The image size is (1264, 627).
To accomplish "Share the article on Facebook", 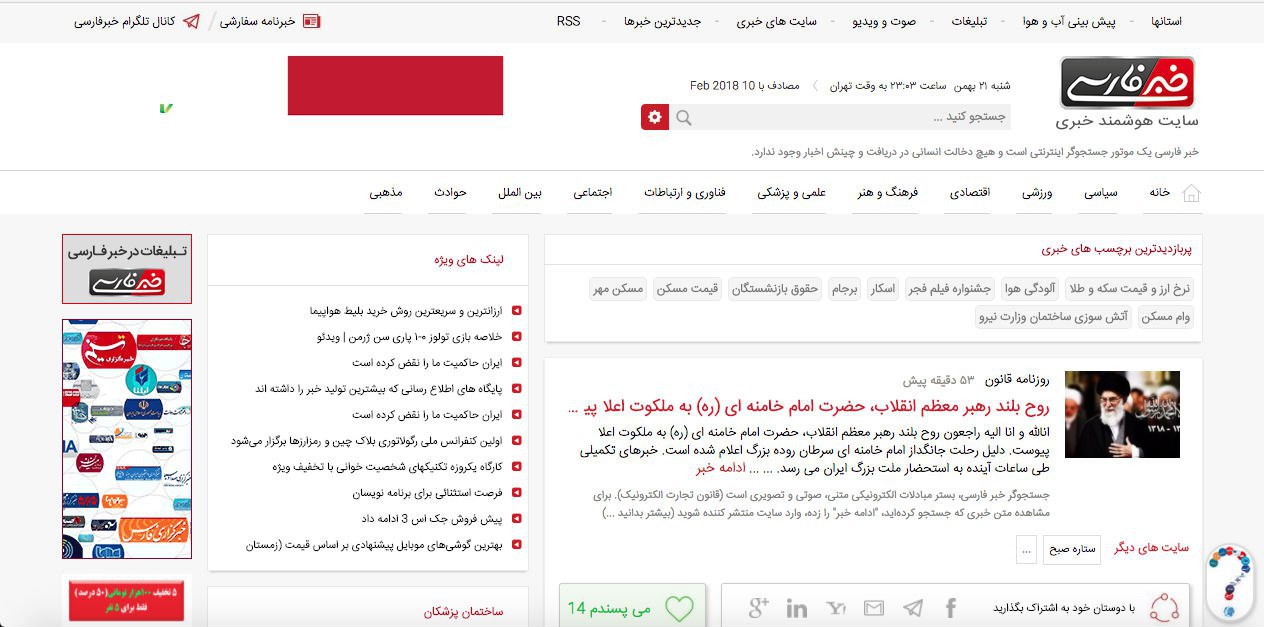I will [951, 608].
